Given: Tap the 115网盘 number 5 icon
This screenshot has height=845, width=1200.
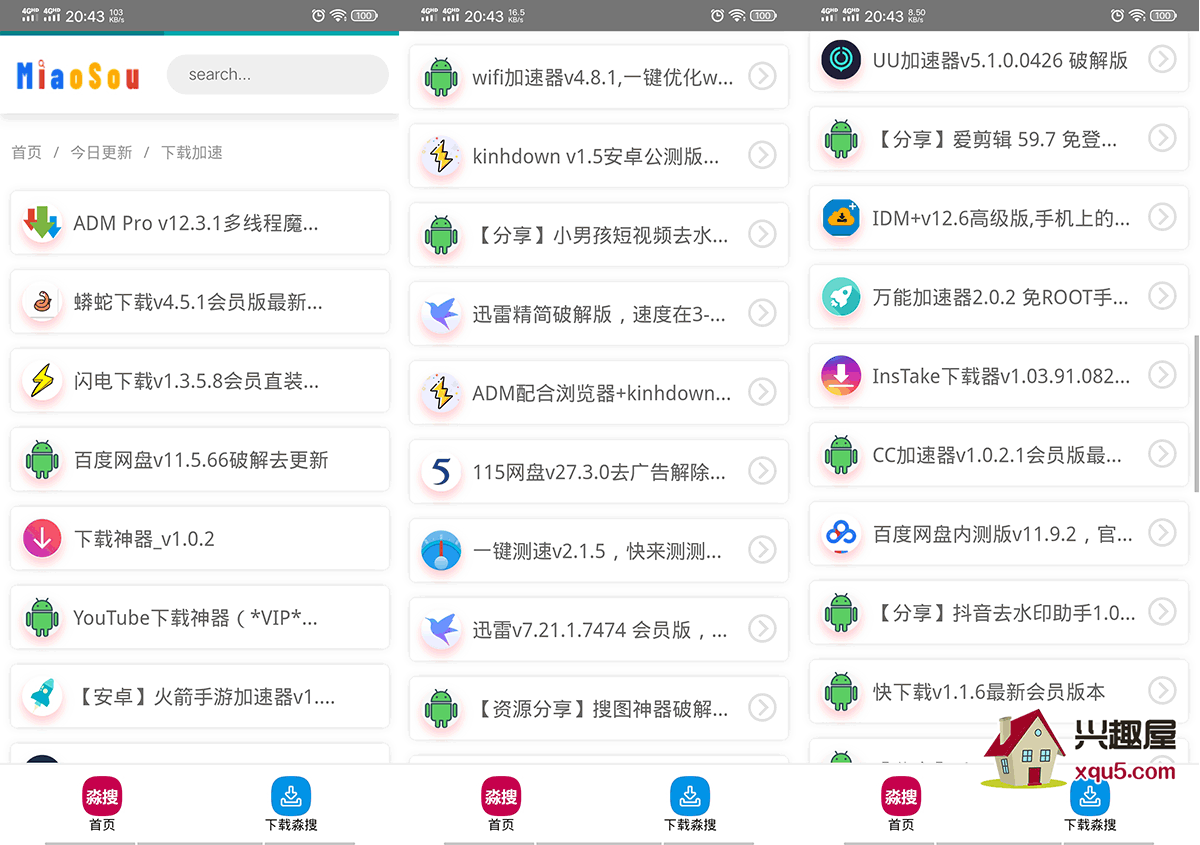Looking at the screenshot, I should [441, 471].
